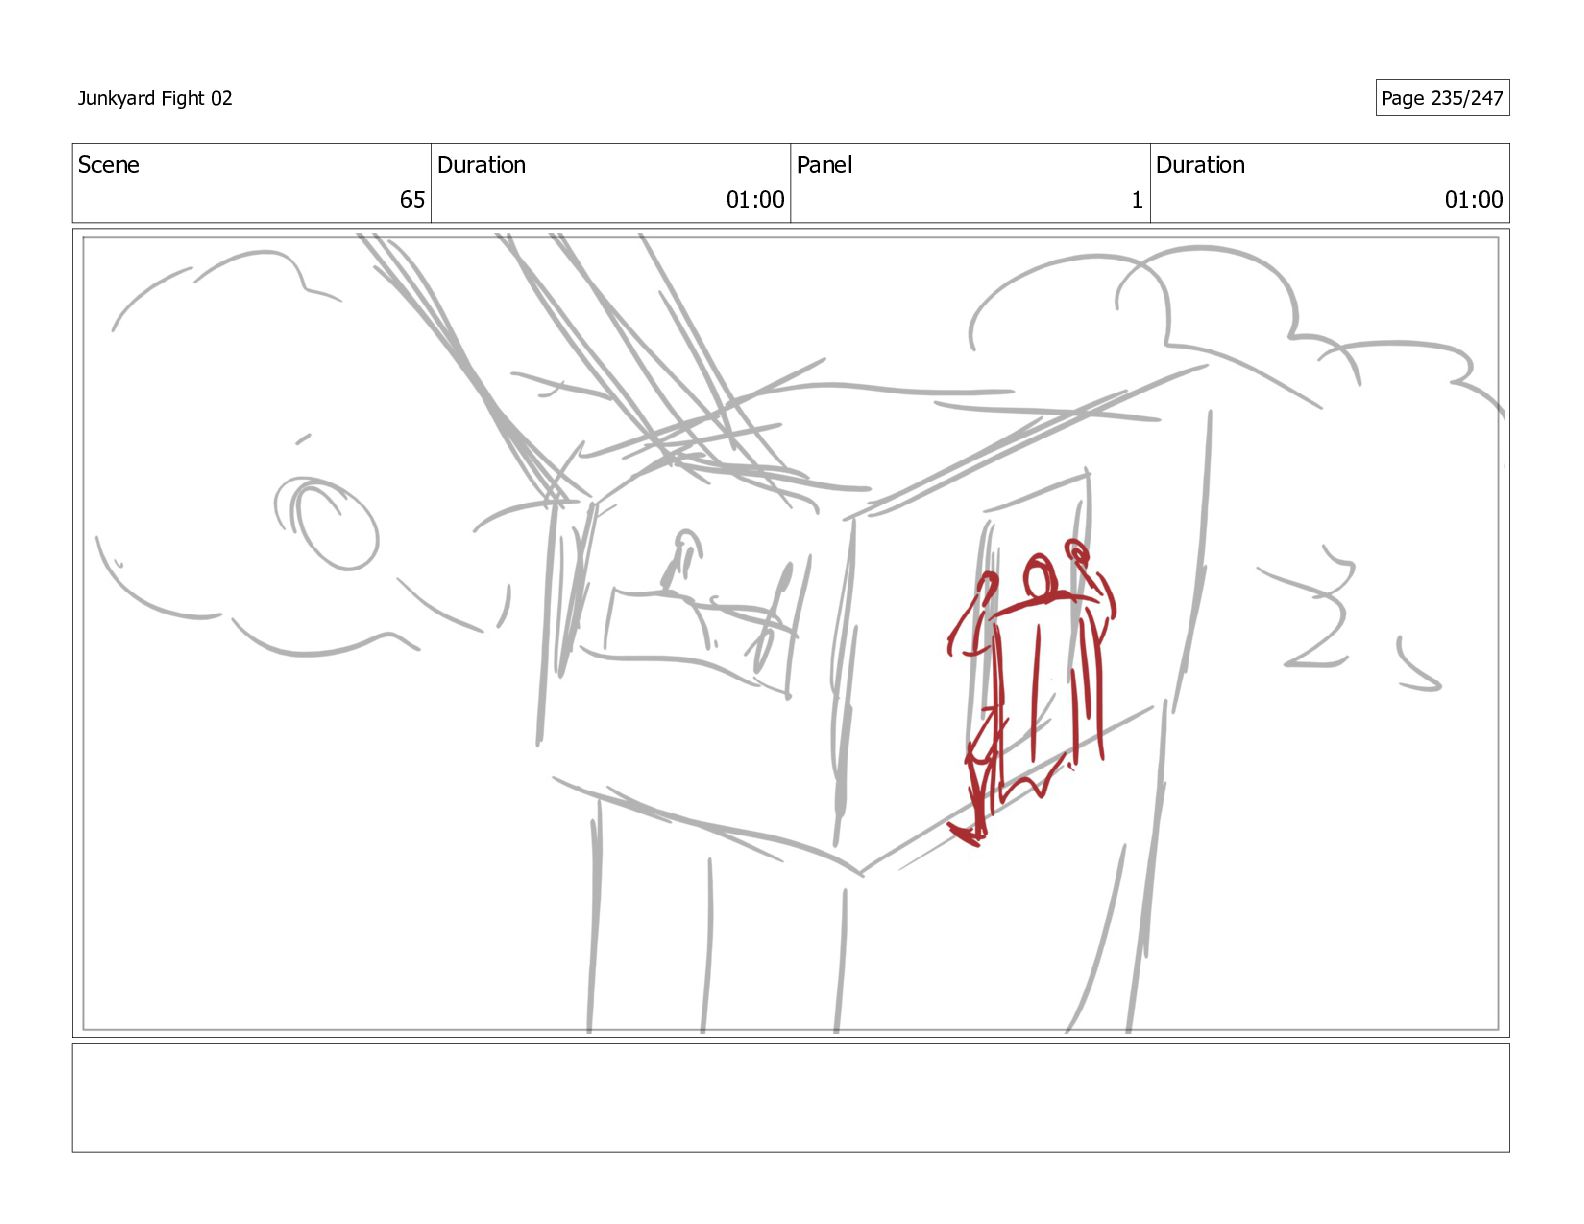Click the Scene duration value next to 65
This screenshot has height=1224, width=1584.
[755, 200]
